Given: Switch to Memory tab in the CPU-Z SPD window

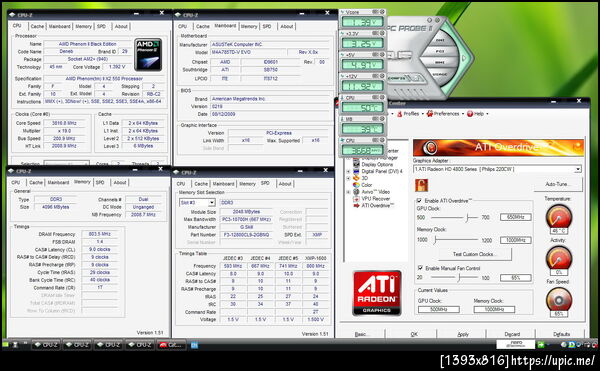Looking at the screenshot, I should click(x=247, y=184).
